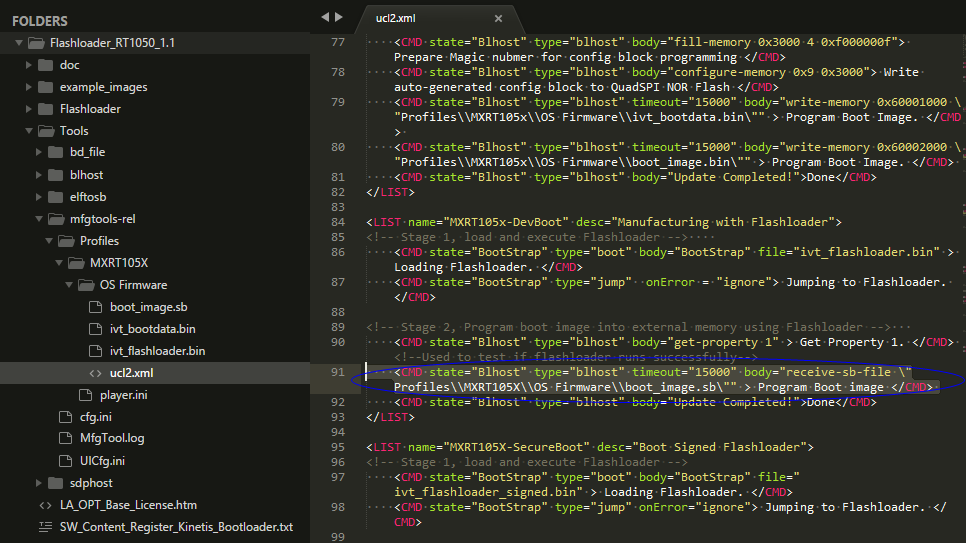Expand the doc folder arrow
This screenshot has height=543, width=966.
tap(28, 65)
